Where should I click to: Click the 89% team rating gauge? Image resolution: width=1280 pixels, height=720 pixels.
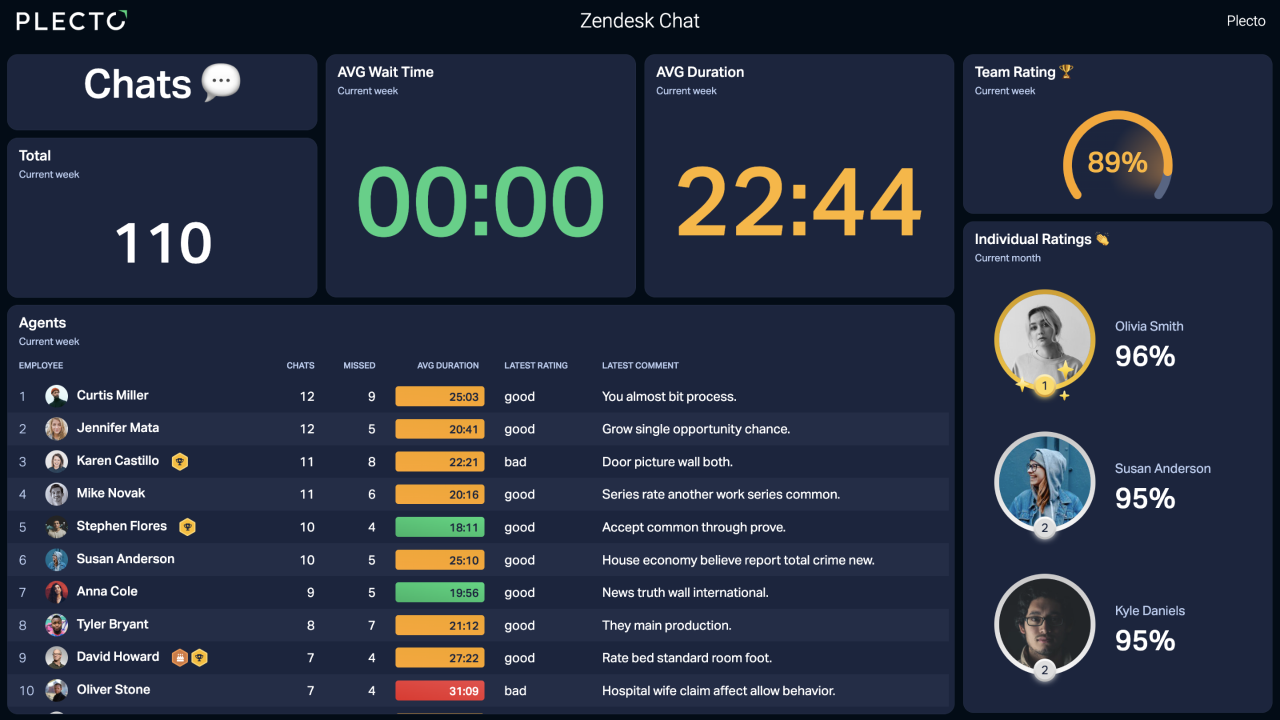pos(1117,158)
